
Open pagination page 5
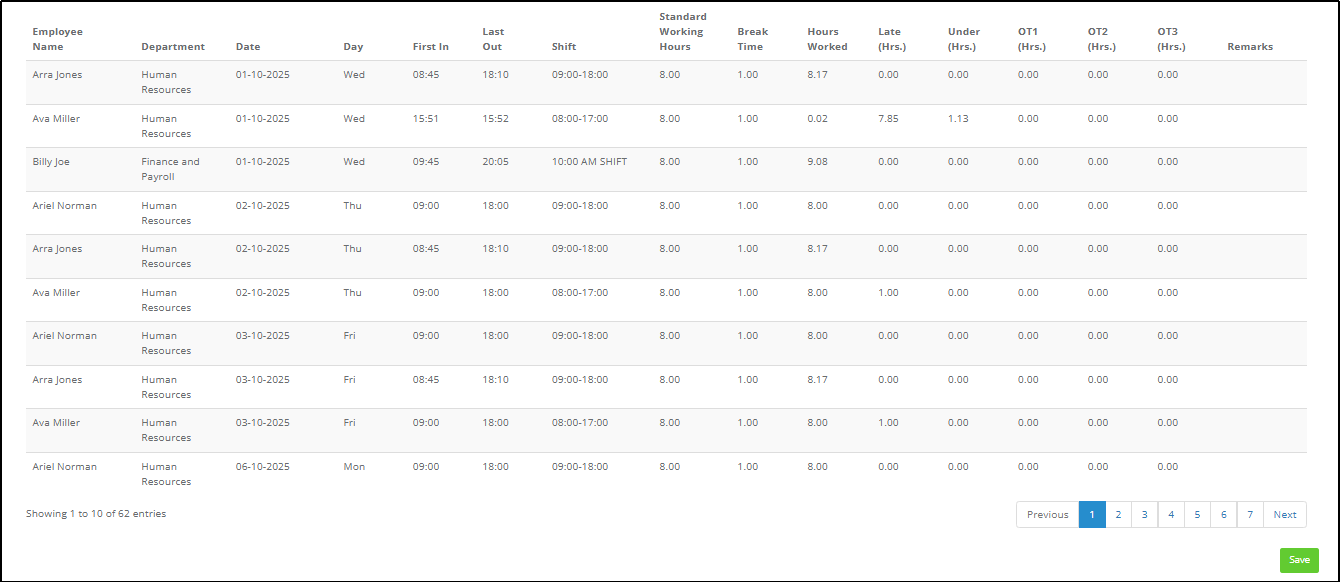[1197, 514]
